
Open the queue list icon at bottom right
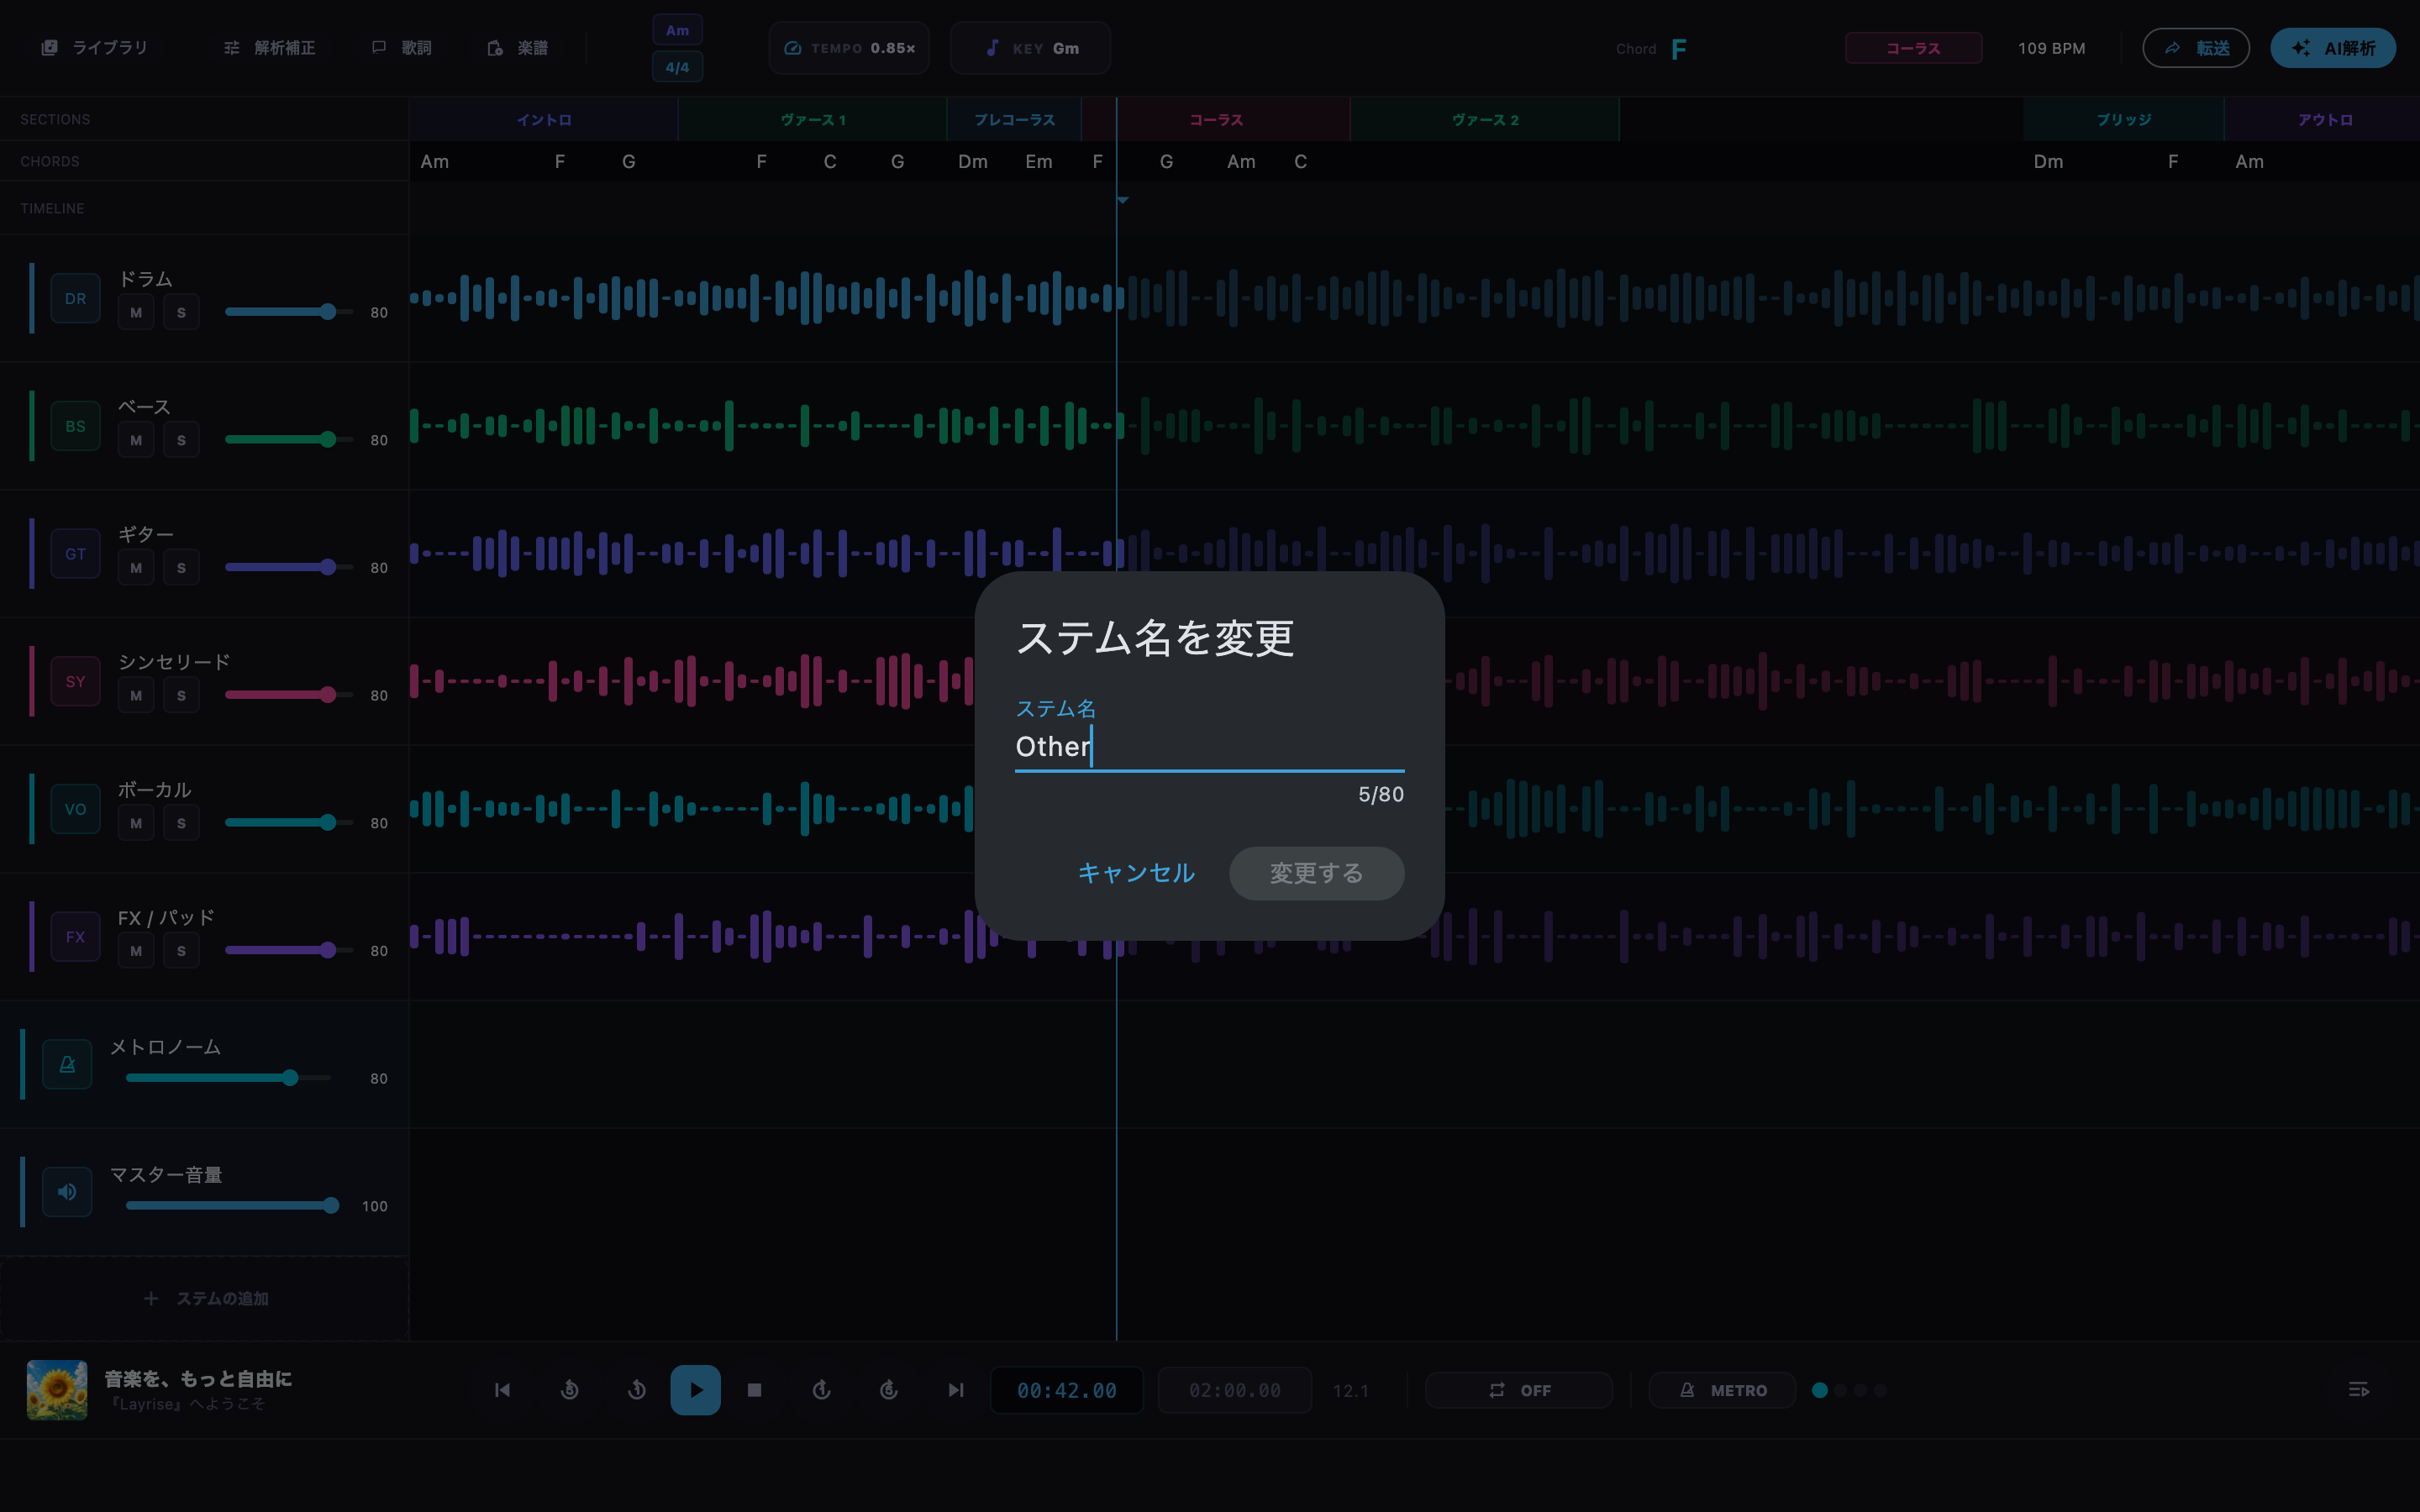(x=2358, y=1390)
